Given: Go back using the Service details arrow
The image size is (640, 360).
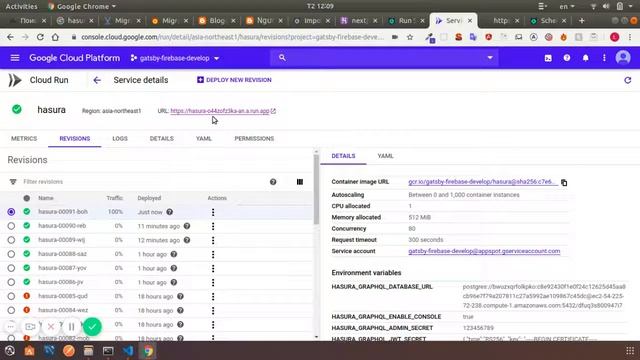Looking at the screenshot, I should tap(97, 80).
